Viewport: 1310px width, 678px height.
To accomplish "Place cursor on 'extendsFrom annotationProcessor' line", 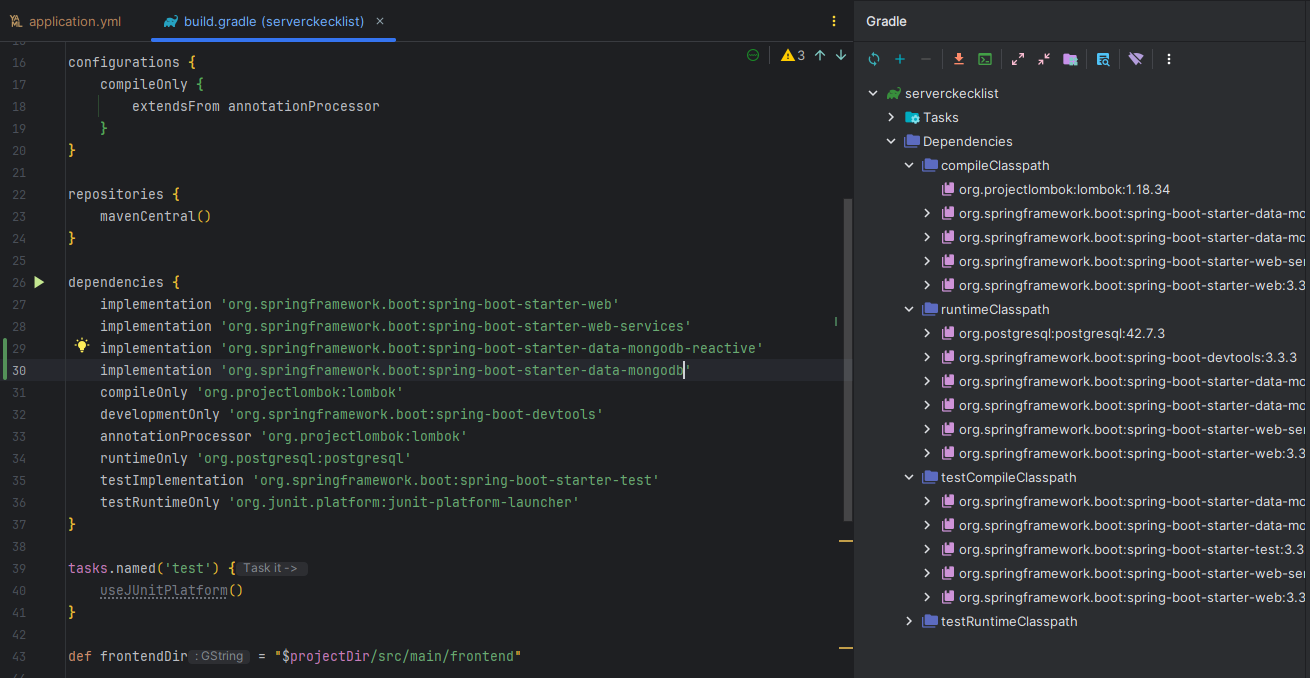I will (x=256, y=106).
